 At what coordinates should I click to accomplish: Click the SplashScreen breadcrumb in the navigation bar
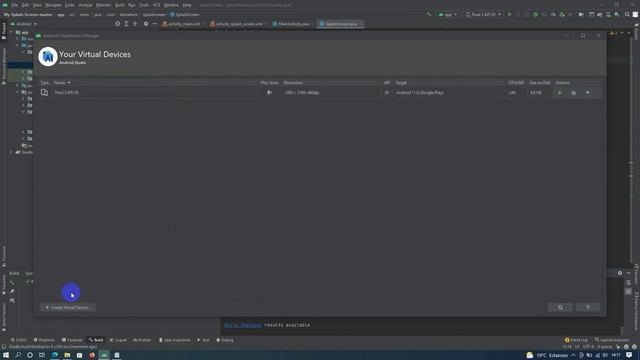click(x=184, y=14)
